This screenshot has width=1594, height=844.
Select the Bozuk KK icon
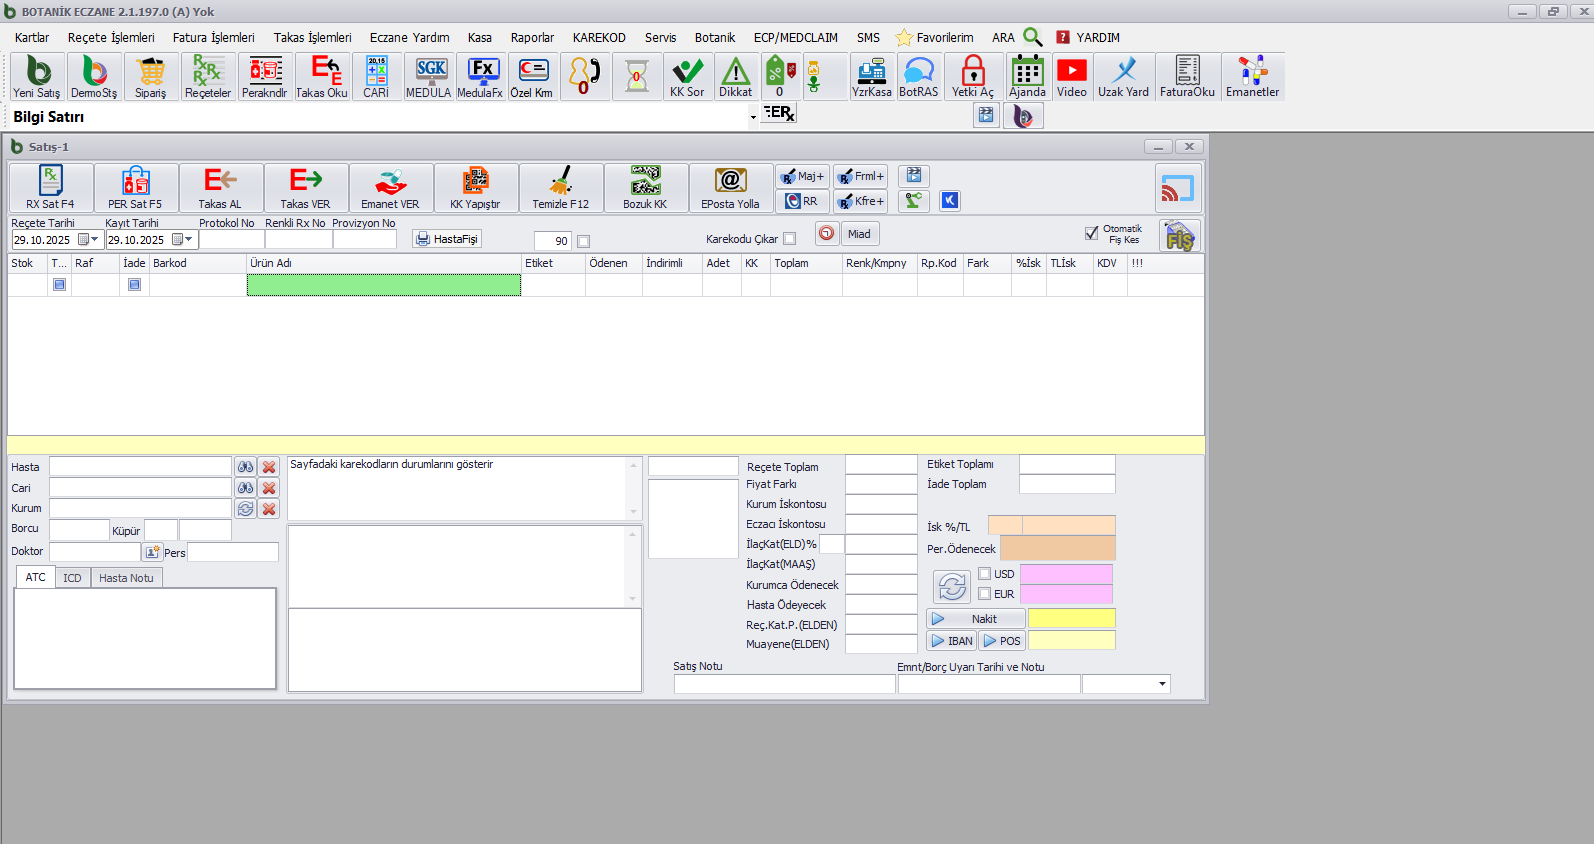tap(645, 188)
